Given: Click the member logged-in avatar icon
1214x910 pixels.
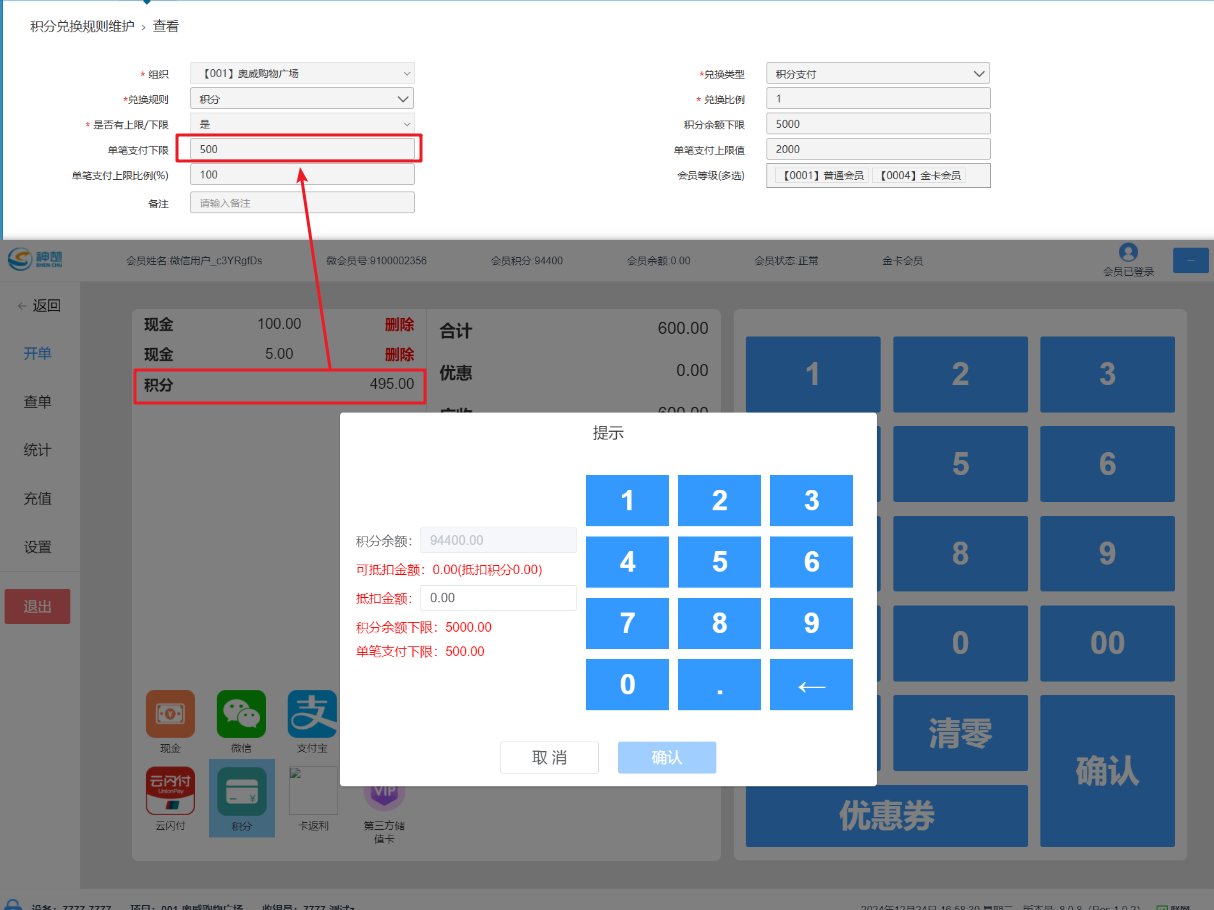Looking at the screenshot, I should (1128, 252).
